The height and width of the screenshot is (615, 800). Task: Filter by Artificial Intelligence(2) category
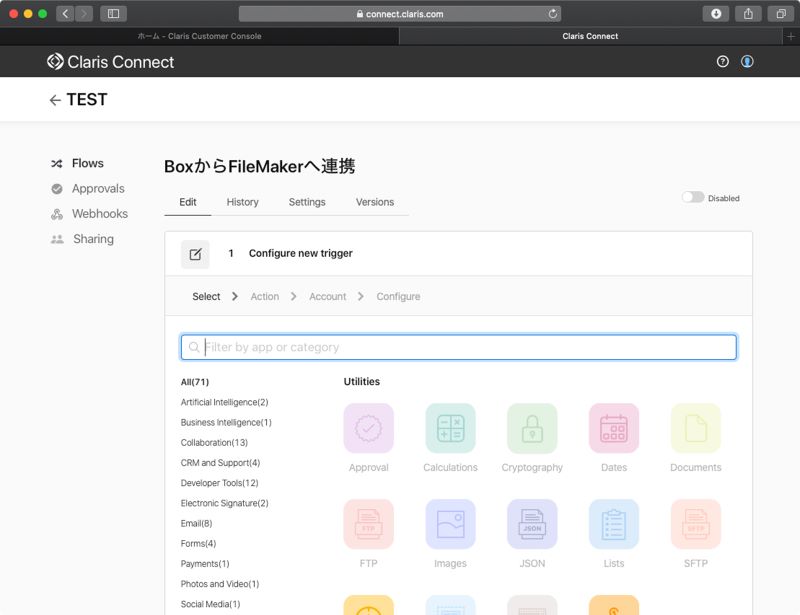click(x=224, y=402)
